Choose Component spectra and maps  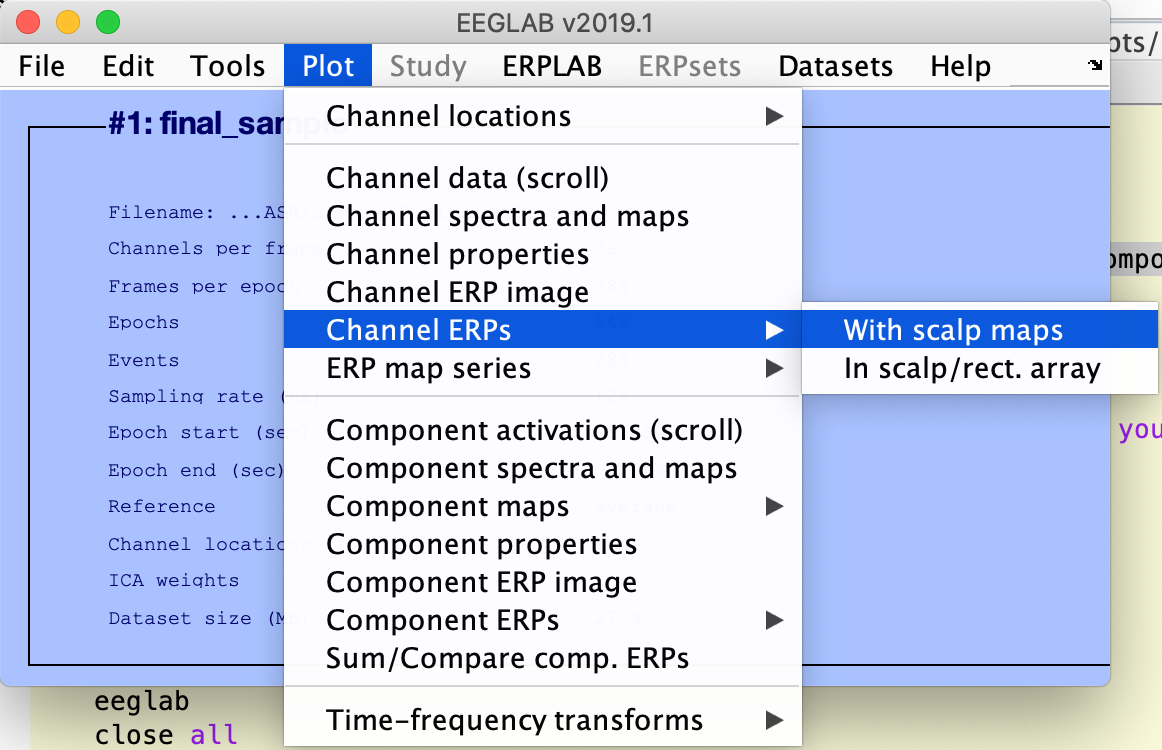(542, 468)
